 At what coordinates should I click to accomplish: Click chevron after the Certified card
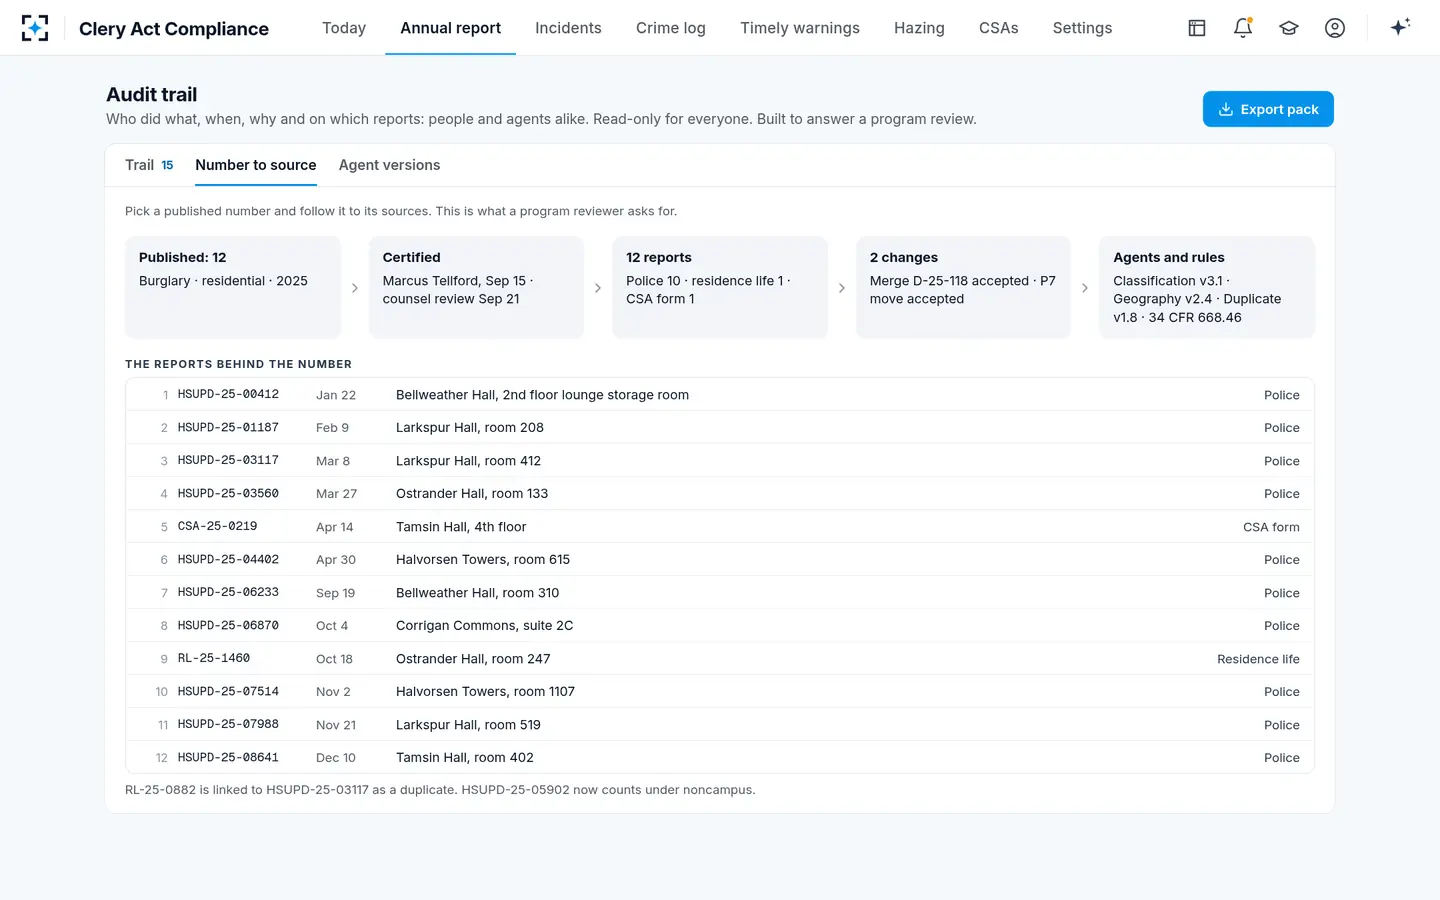598,288
